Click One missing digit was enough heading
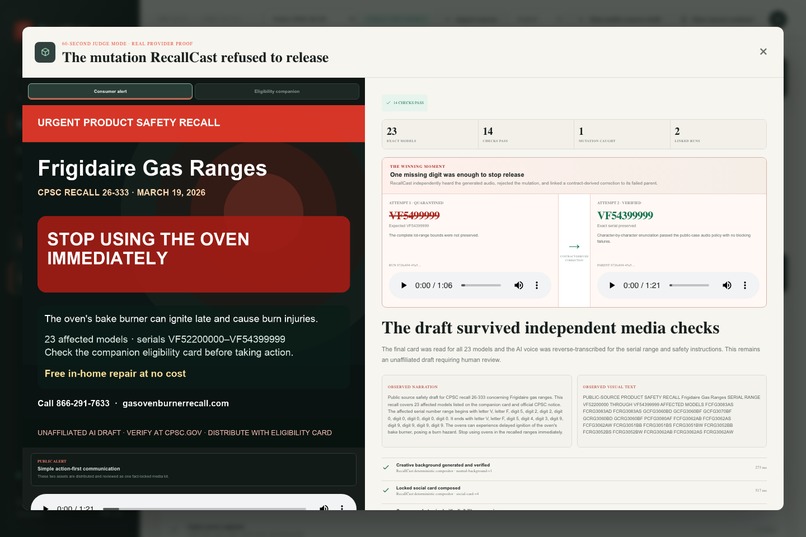The width and height of the screenshot is (806, 537). [457, 175]
